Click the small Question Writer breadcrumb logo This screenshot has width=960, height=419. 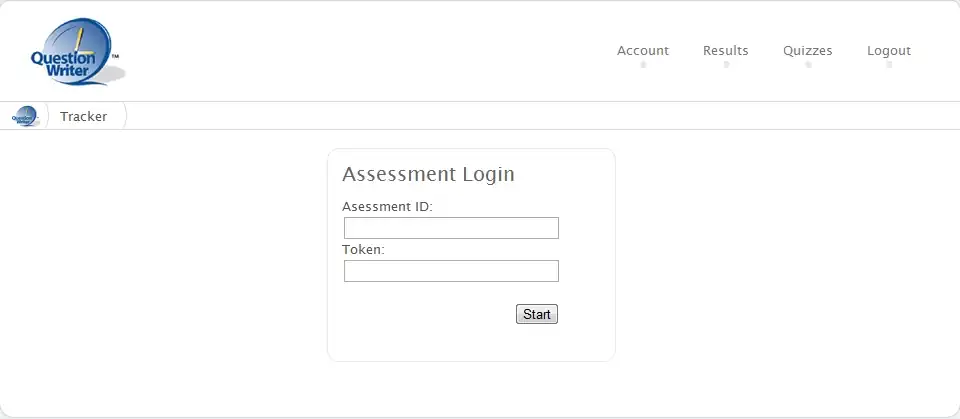(x=25, y=116)
